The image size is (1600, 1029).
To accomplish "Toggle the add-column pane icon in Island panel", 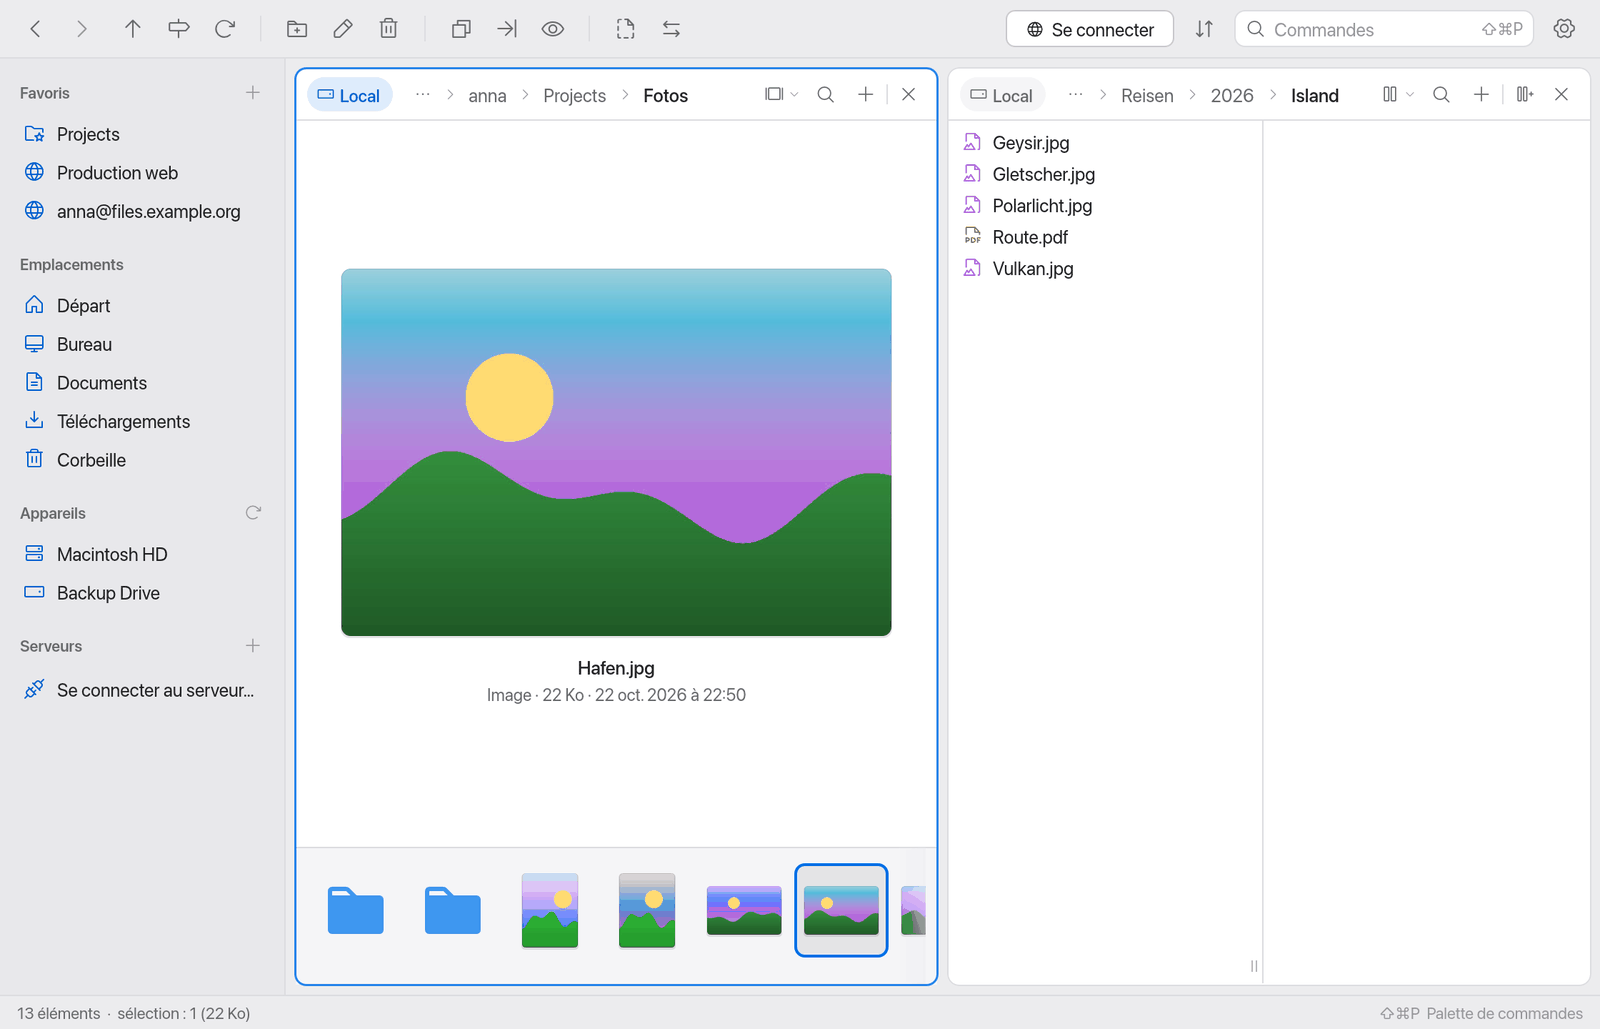I will (1524, 94).
